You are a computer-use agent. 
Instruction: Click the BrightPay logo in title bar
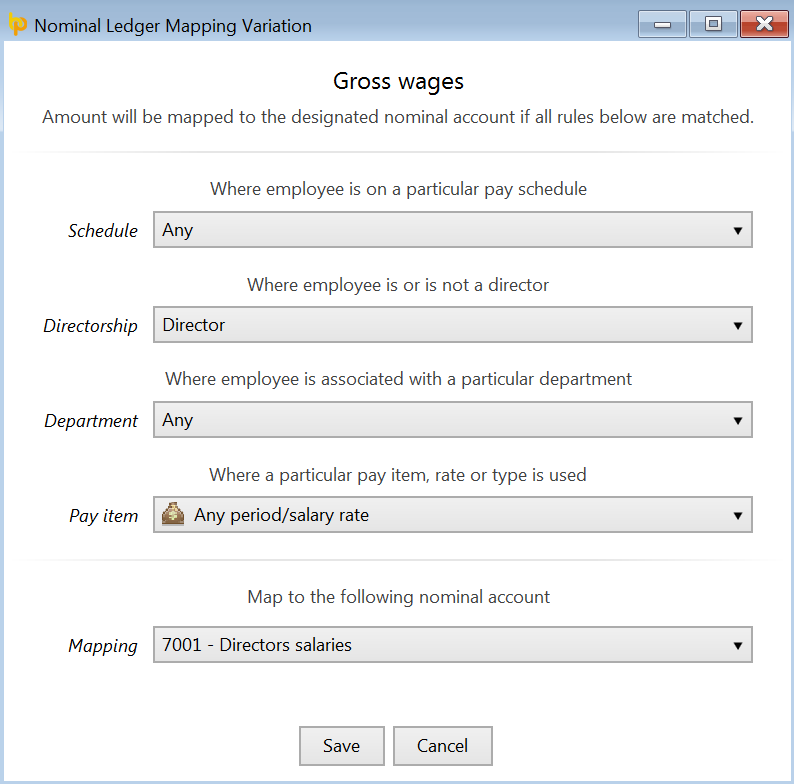18,25
